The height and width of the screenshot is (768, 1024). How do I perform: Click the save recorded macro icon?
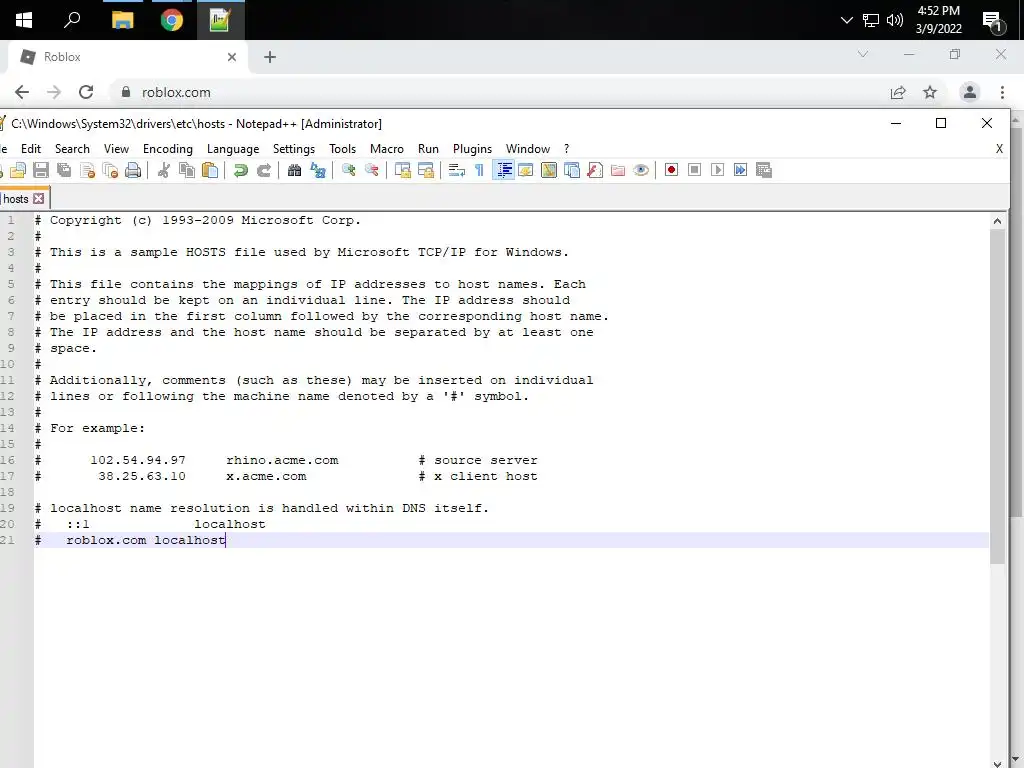(x=763, y=170)
